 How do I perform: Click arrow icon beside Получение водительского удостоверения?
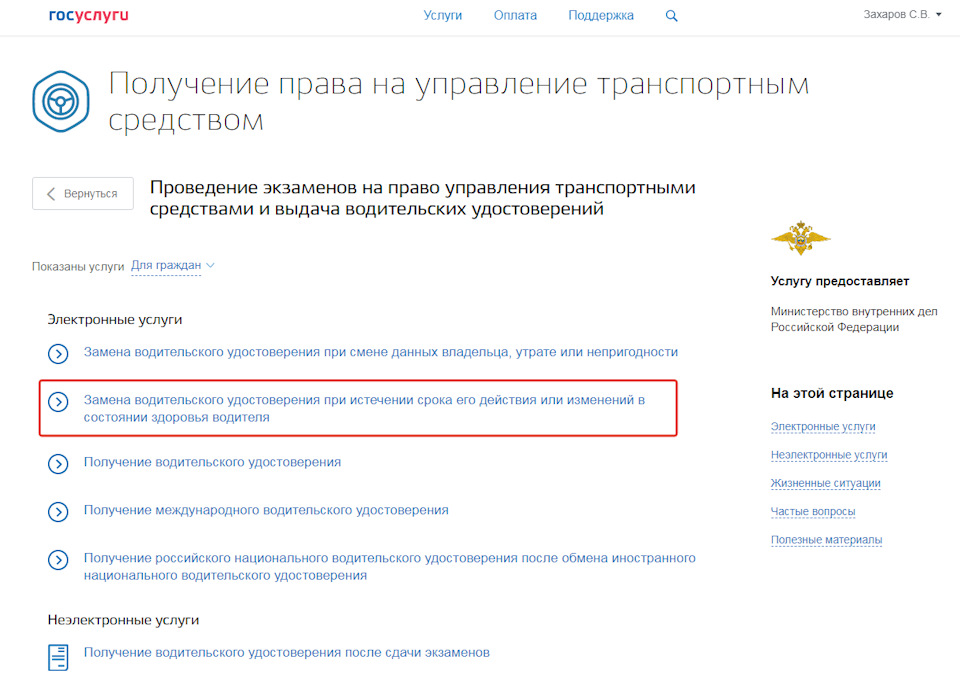[58, 464]
